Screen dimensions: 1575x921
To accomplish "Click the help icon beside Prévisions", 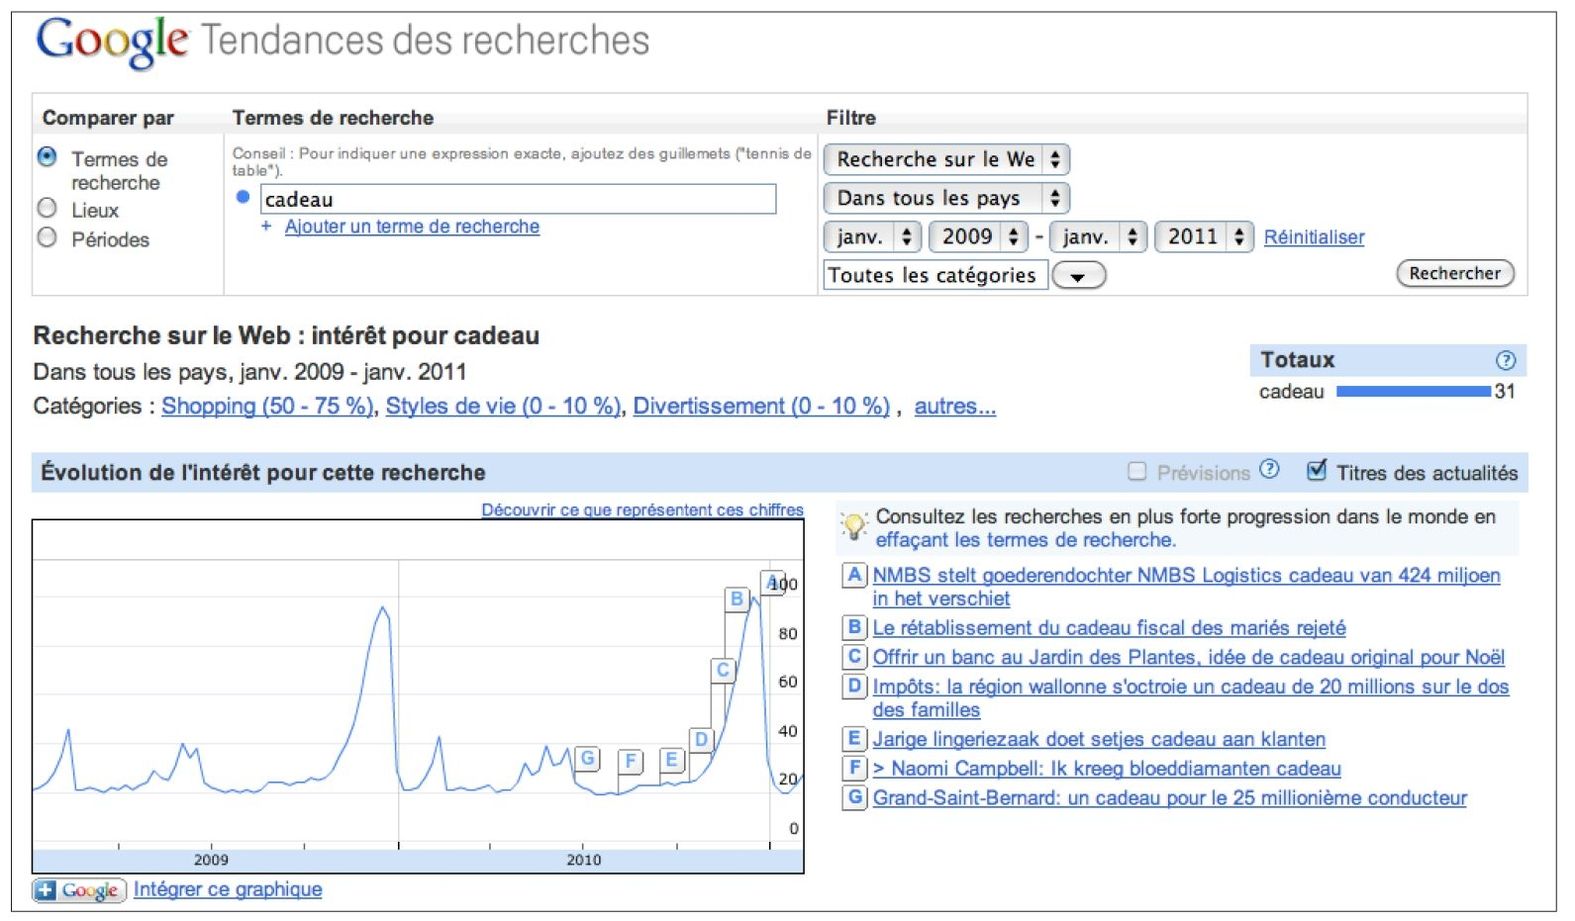I will coord(1269,469).
